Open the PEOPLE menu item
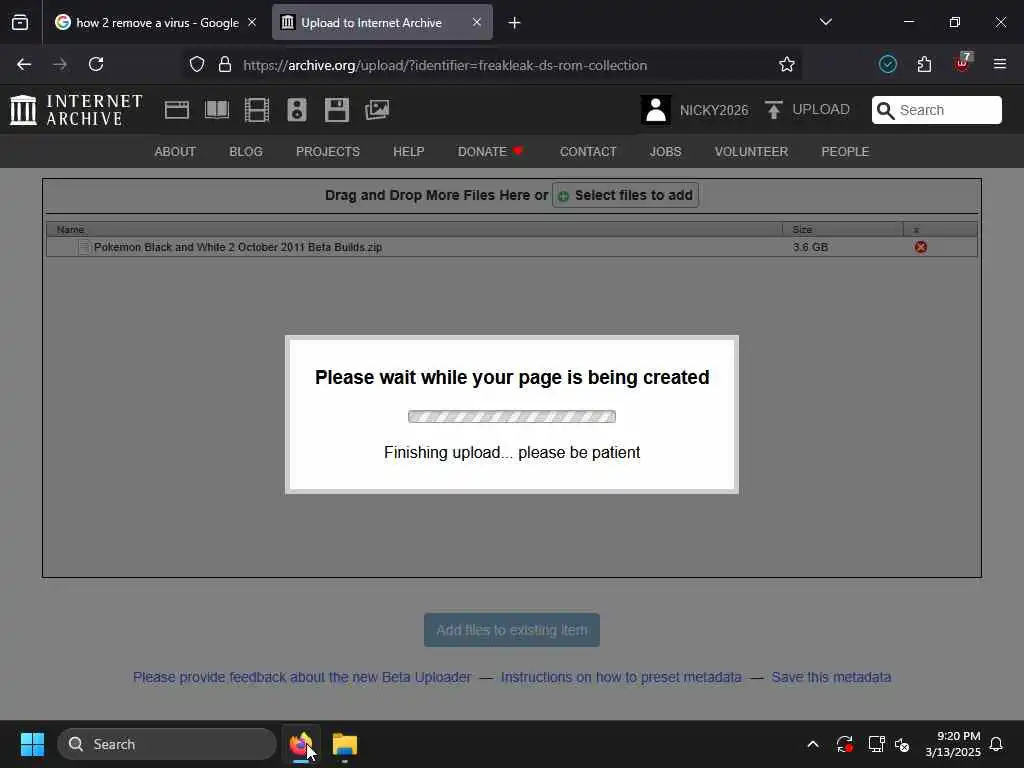This screenshot has width=1024, height=768. [845, 152]
